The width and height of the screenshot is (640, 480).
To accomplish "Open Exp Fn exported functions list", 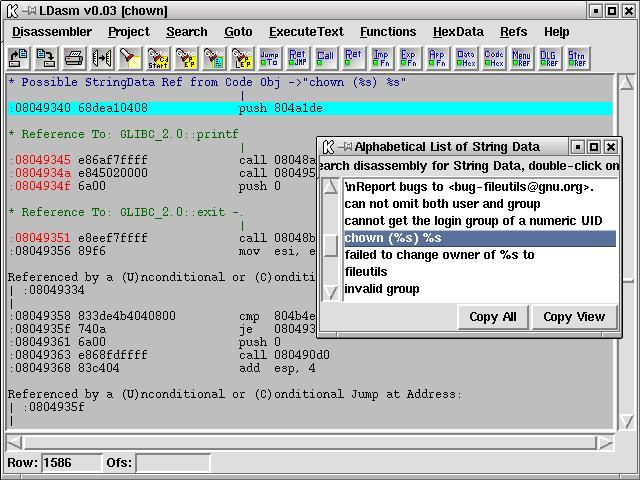I will pyautogui.click(x=409, y=58).
